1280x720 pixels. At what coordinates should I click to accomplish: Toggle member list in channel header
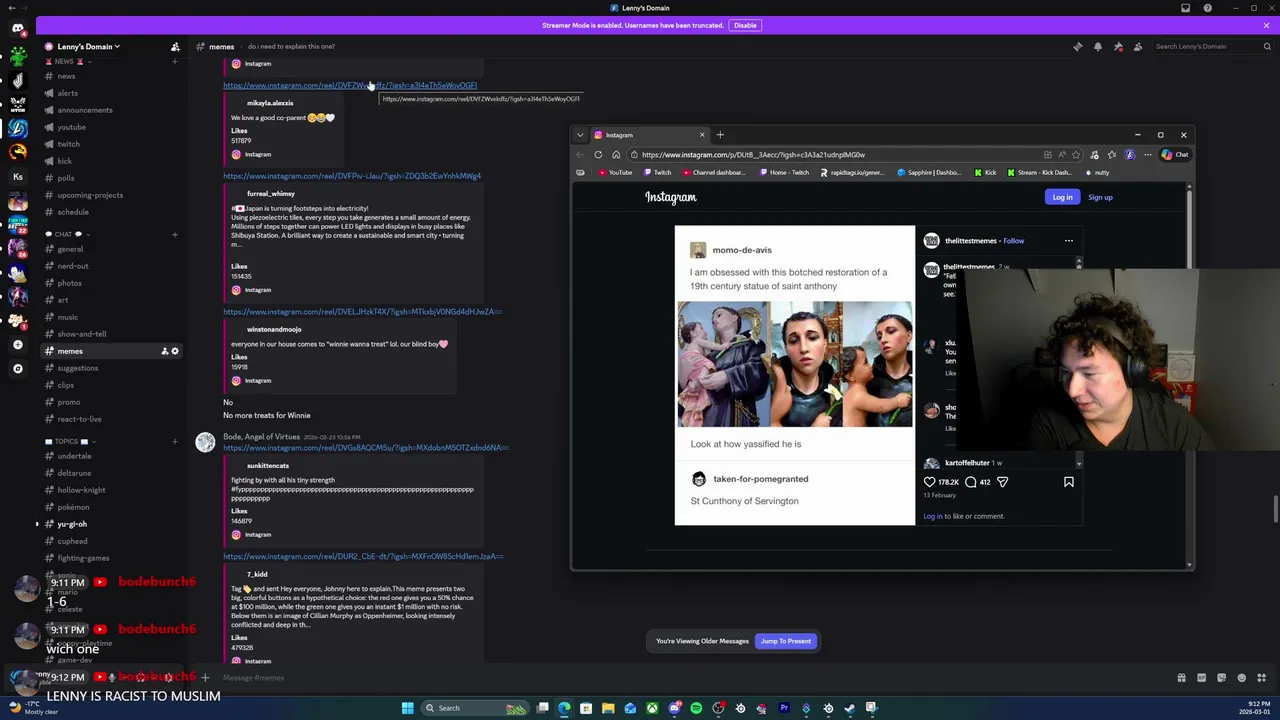coord(1138,46)
